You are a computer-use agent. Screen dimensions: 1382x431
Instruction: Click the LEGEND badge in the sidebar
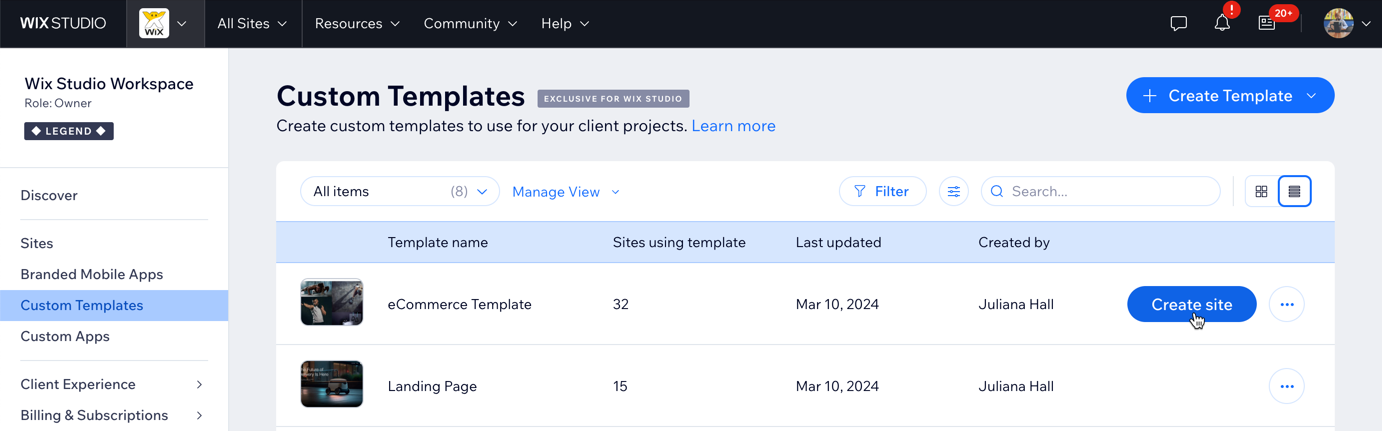coord(69,131)
